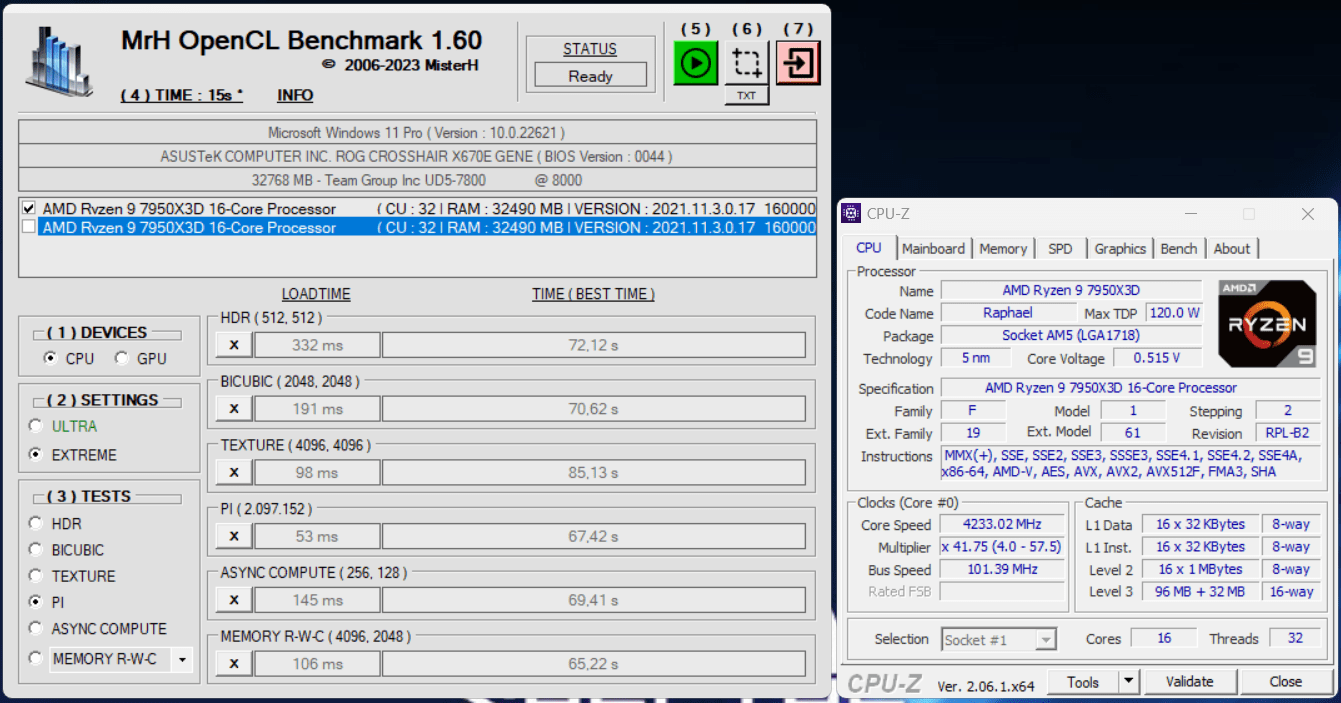Click the Microsoft Windows 11 Pro info row
1341x703 pixels.
[x=417, y=132]
